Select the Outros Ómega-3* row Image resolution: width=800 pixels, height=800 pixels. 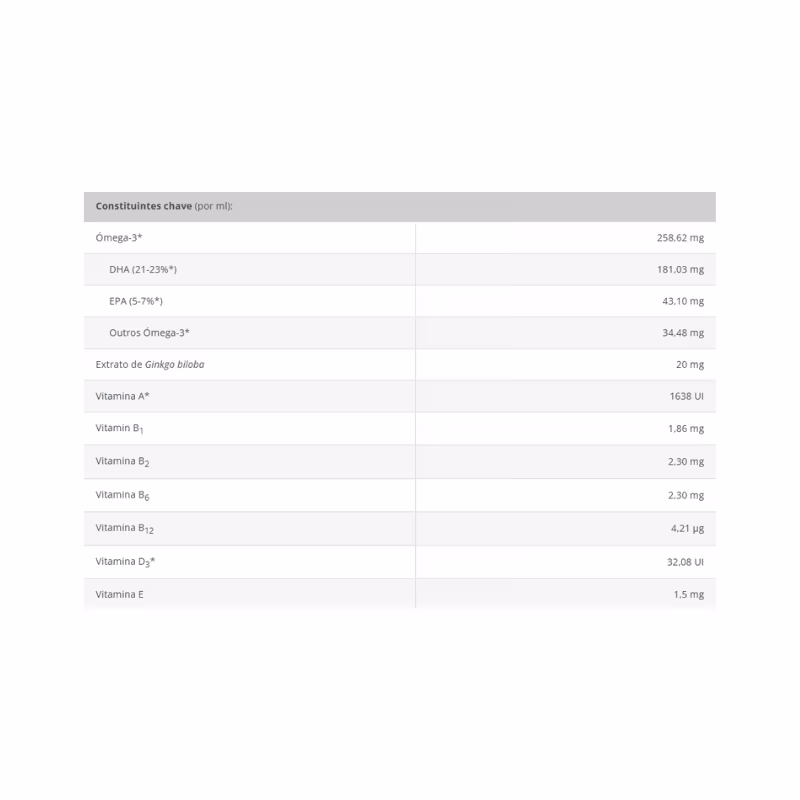(x=399, y=333)
